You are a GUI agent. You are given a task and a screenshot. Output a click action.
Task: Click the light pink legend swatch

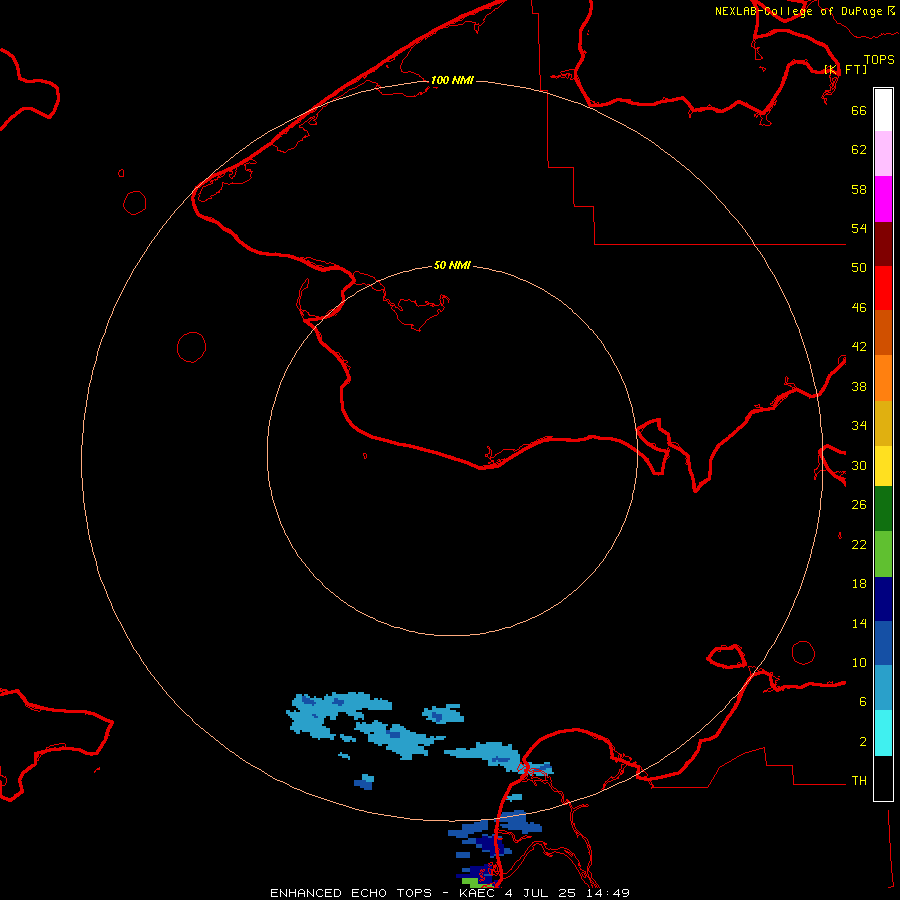pos(883,153)
